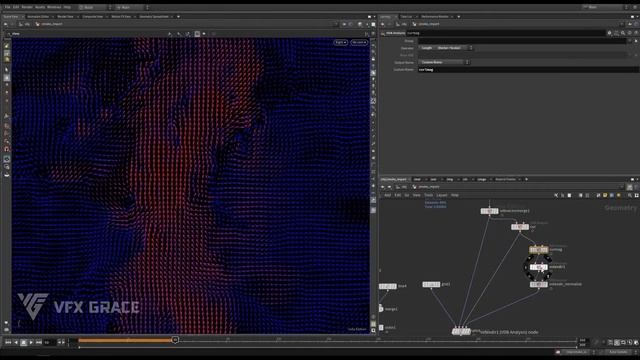Screen dimensions: 640x360
Task: Click the blue network box icon
Action: pyautogui.click(x=611, y=196)
